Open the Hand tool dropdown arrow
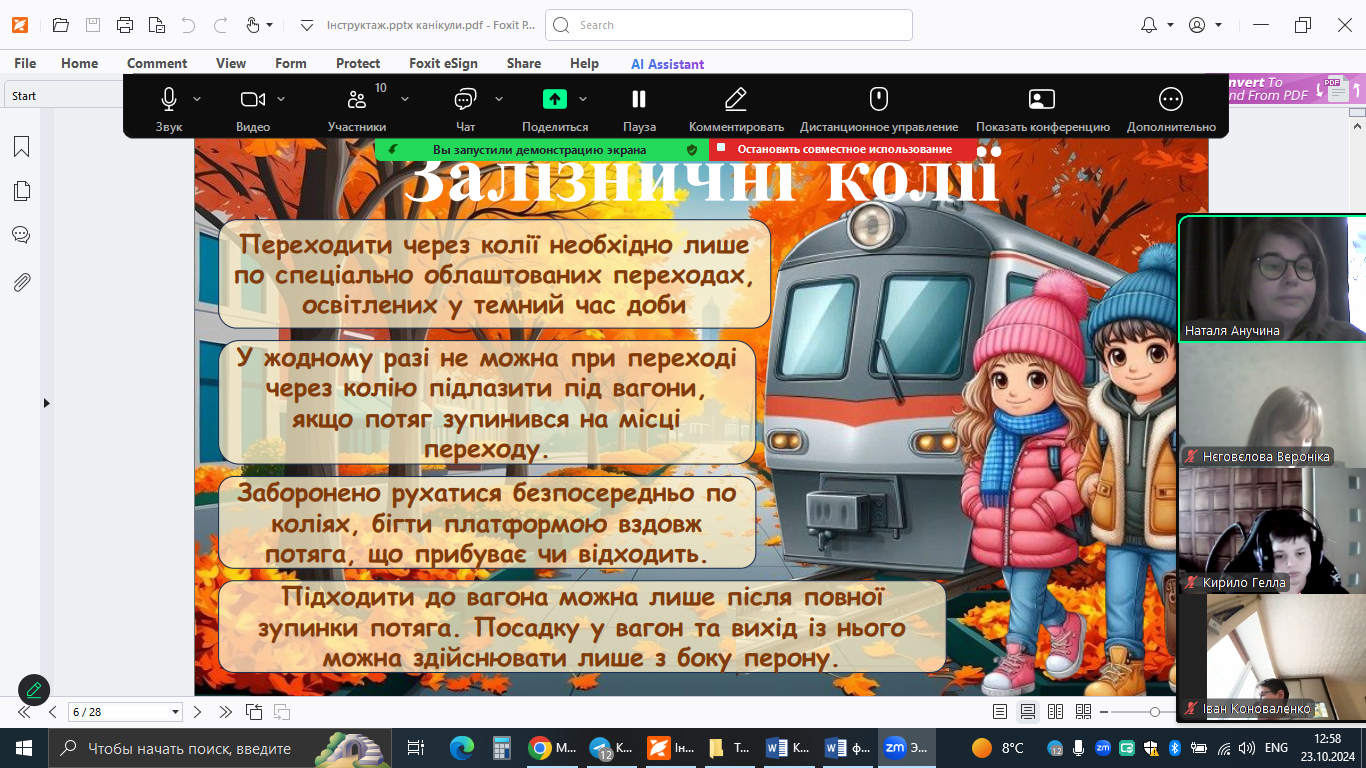The image size is (1366, 768). point(270,25)
